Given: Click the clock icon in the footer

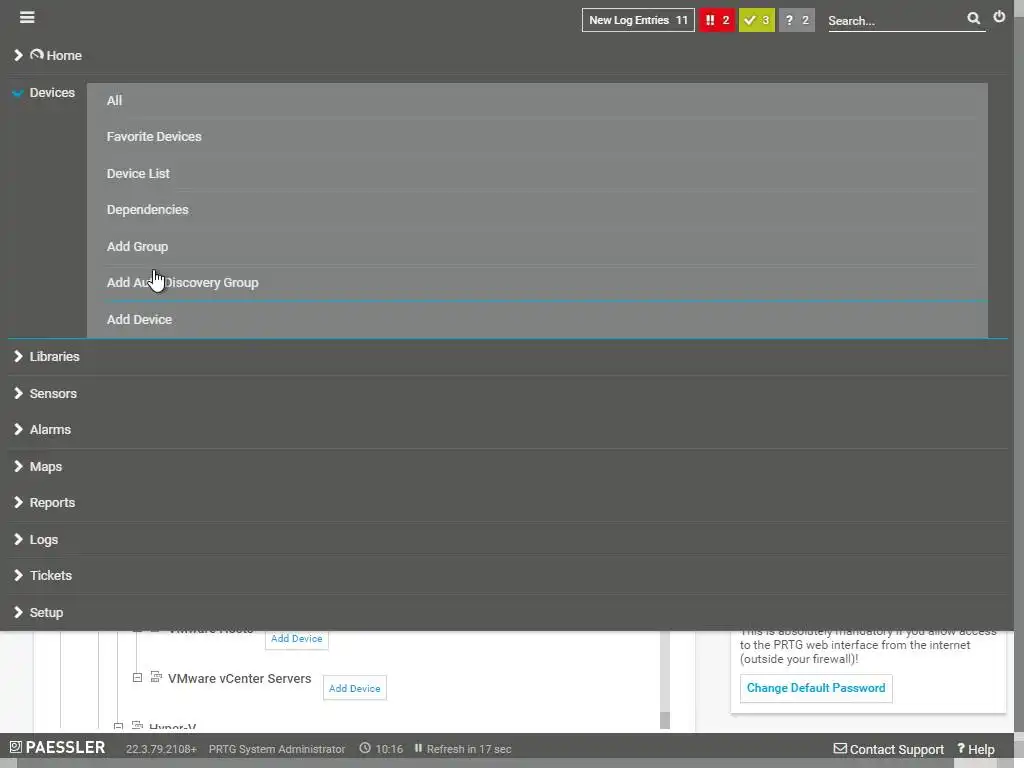Looking at the screenshot, I should (365, 748).
